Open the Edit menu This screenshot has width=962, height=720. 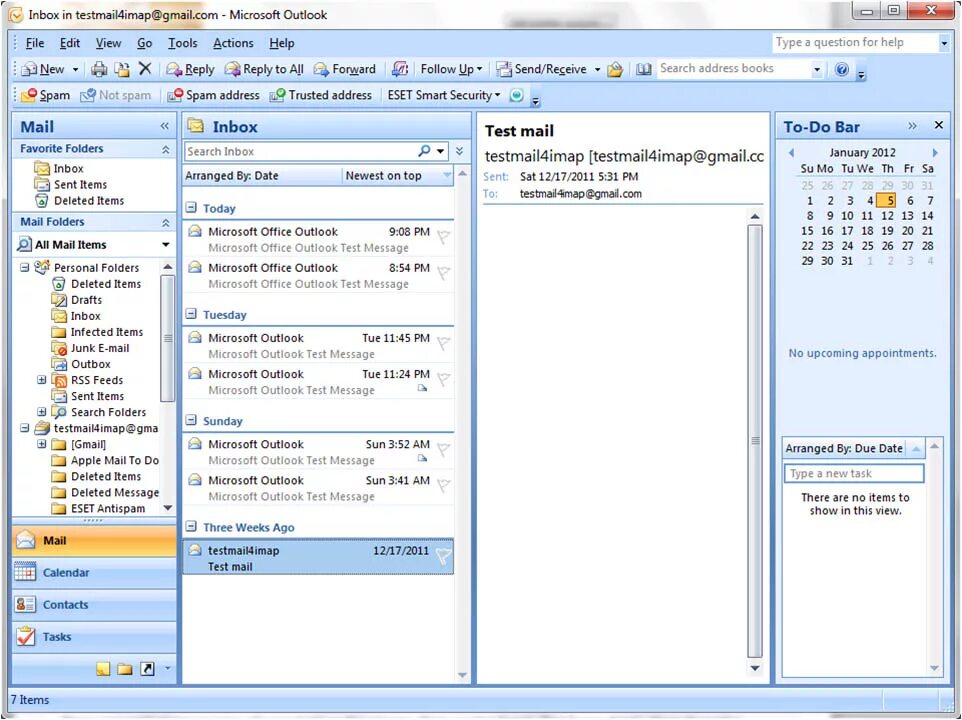(x=69, y=43)
